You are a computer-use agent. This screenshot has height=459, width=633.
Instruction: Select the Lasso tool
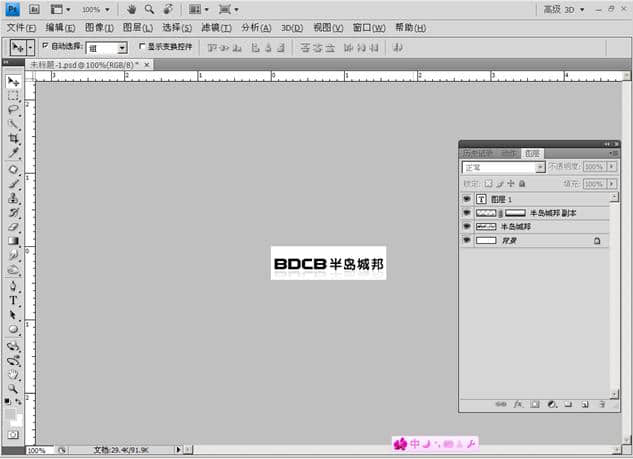(13, 110)
